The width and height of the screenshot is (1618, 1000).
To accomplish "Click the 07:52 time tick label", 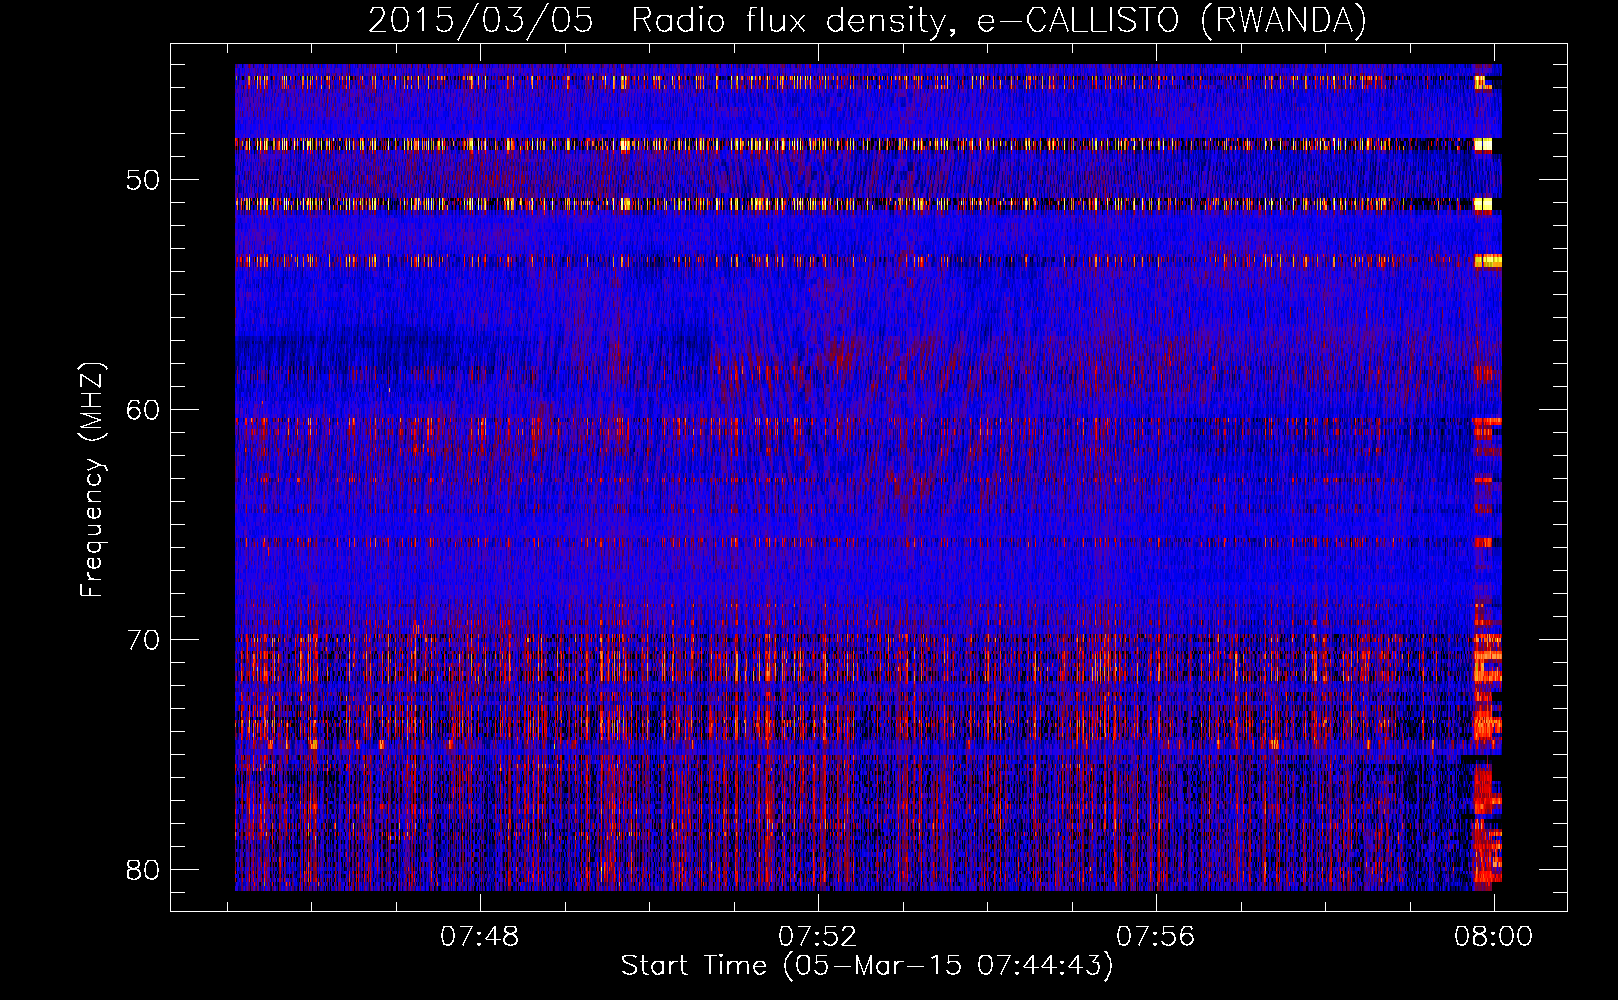I will point(818,936).
